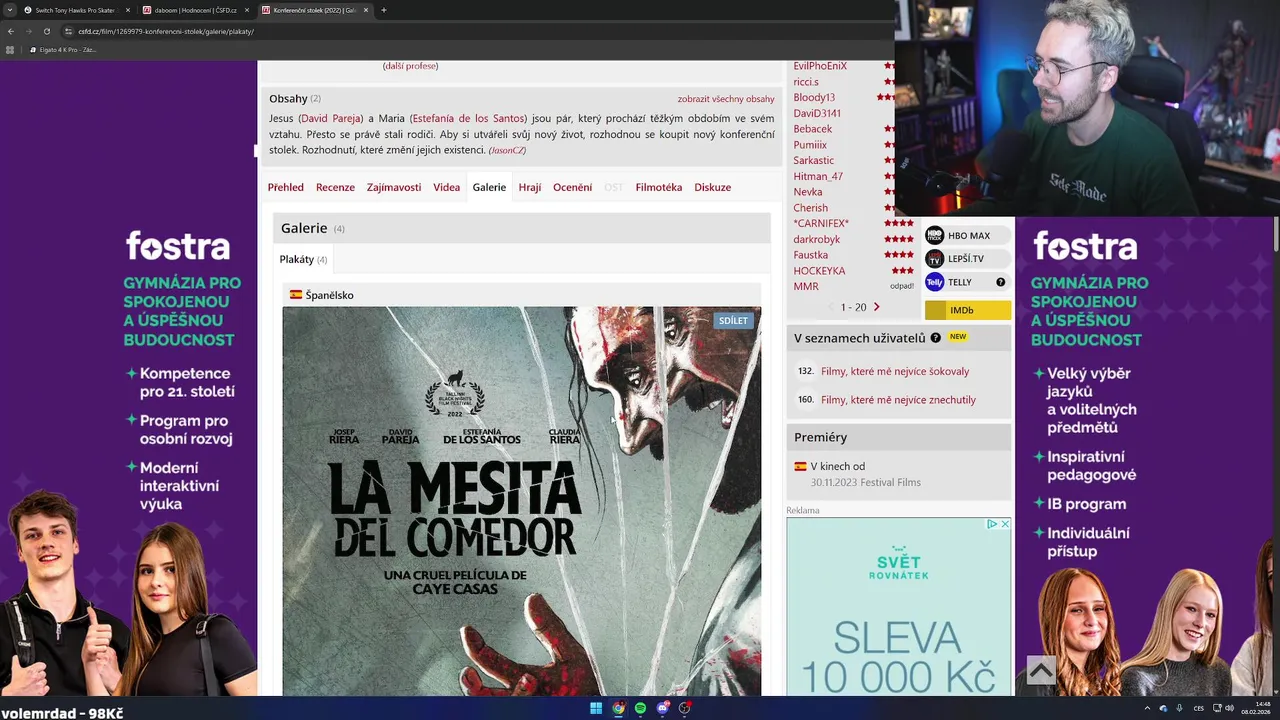The height and width of the screenshot is (720, 1280).
Task: Open the Recenze tab
Action: pos(335,187)
